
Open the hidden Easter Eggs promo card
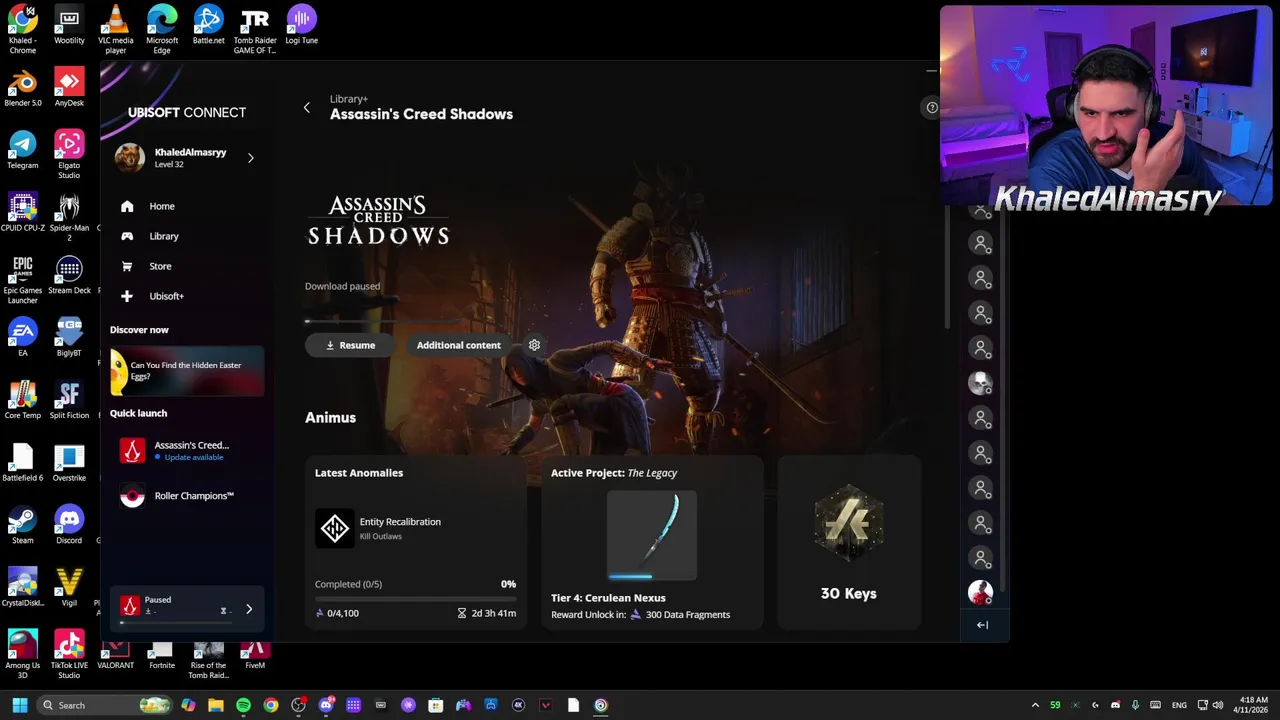[187, 371]
